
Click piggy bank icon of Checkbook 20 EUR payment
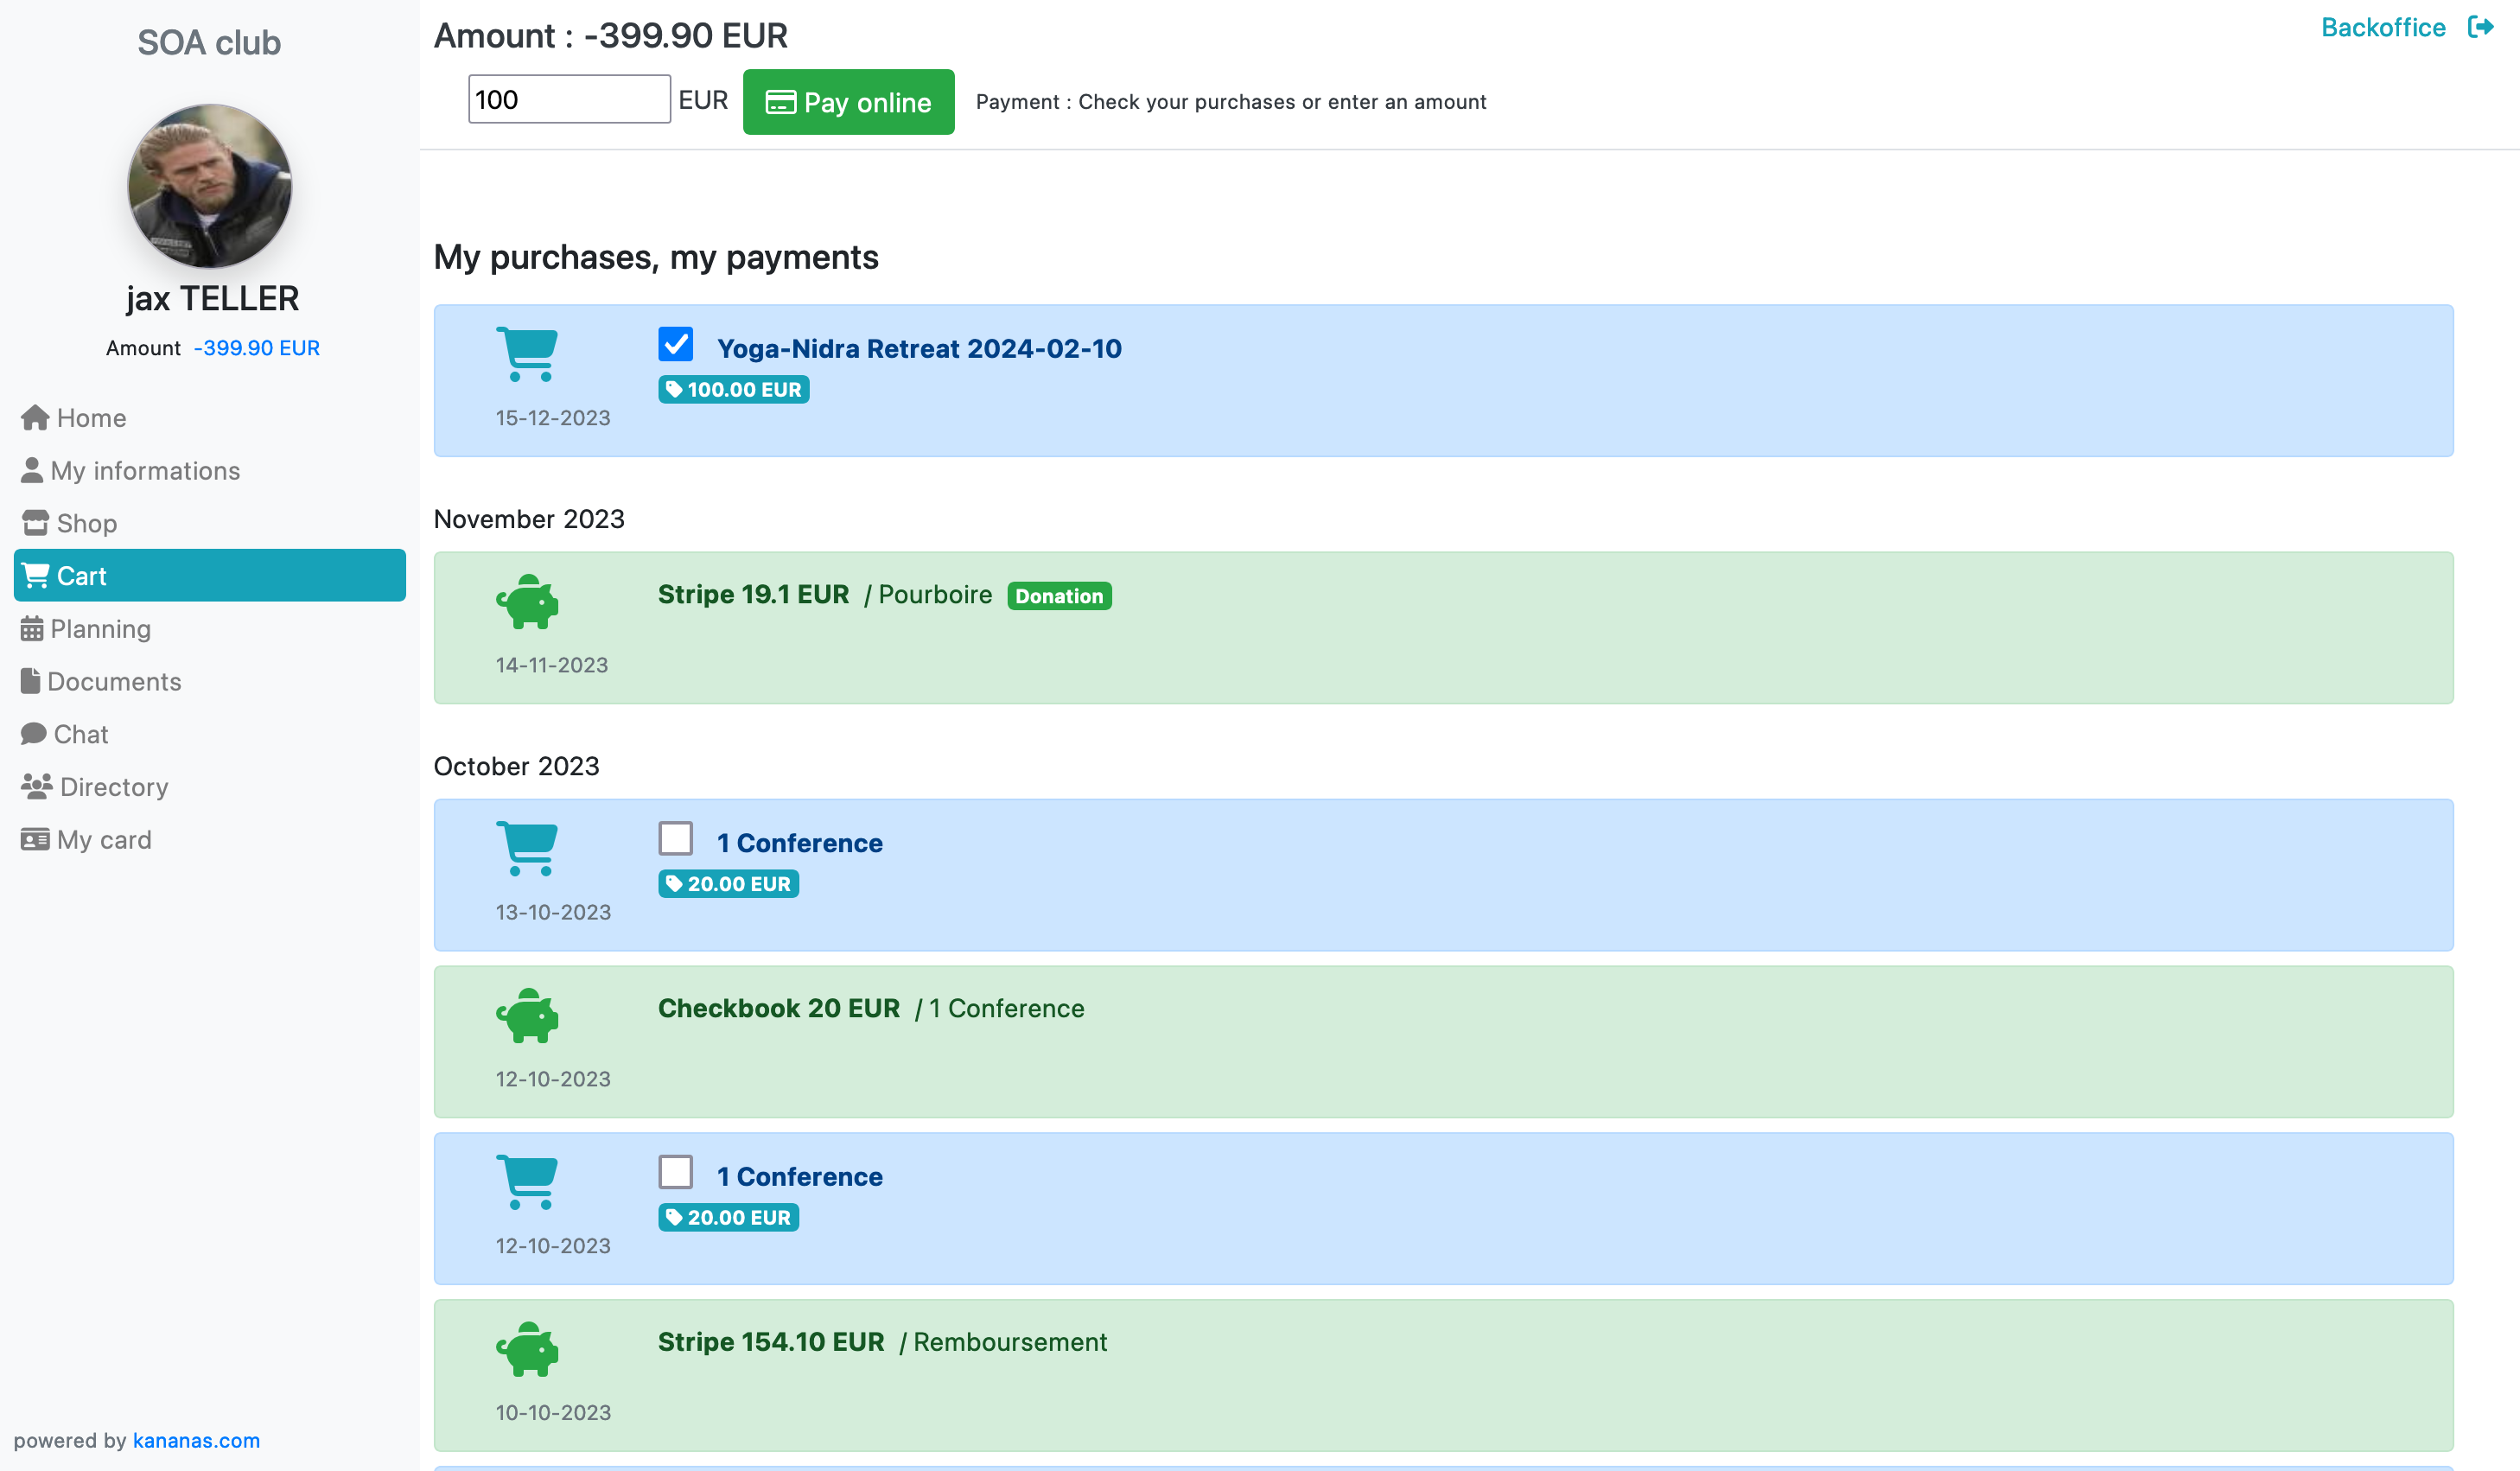tap(527, 1015)
